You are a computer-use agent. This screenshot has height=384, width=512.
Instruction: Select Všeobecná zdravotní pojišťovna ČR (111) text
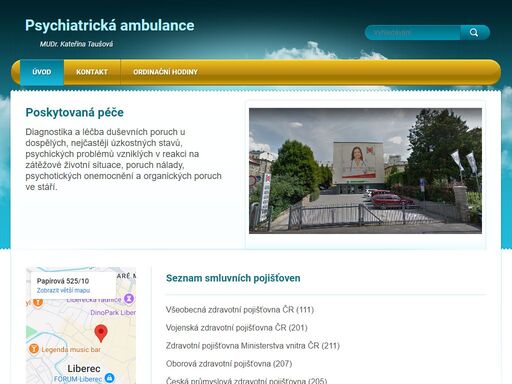coord(240,310)
